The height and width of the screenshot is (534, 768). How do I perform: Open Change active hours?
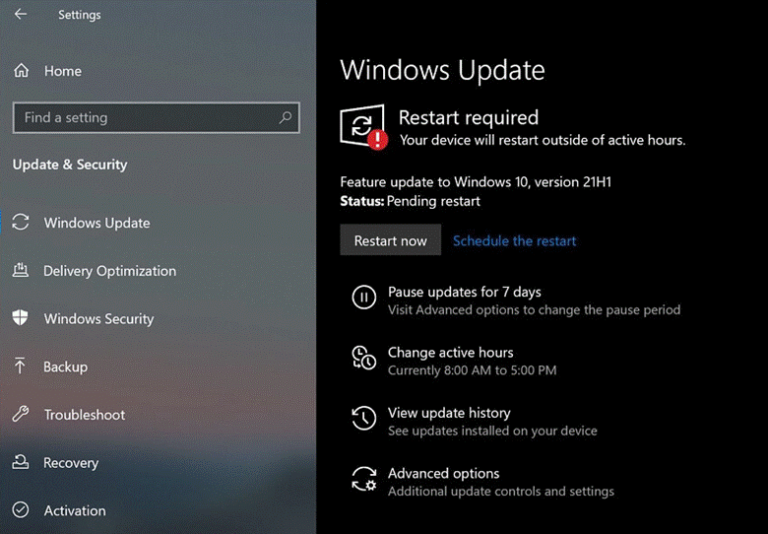(451, 352)
